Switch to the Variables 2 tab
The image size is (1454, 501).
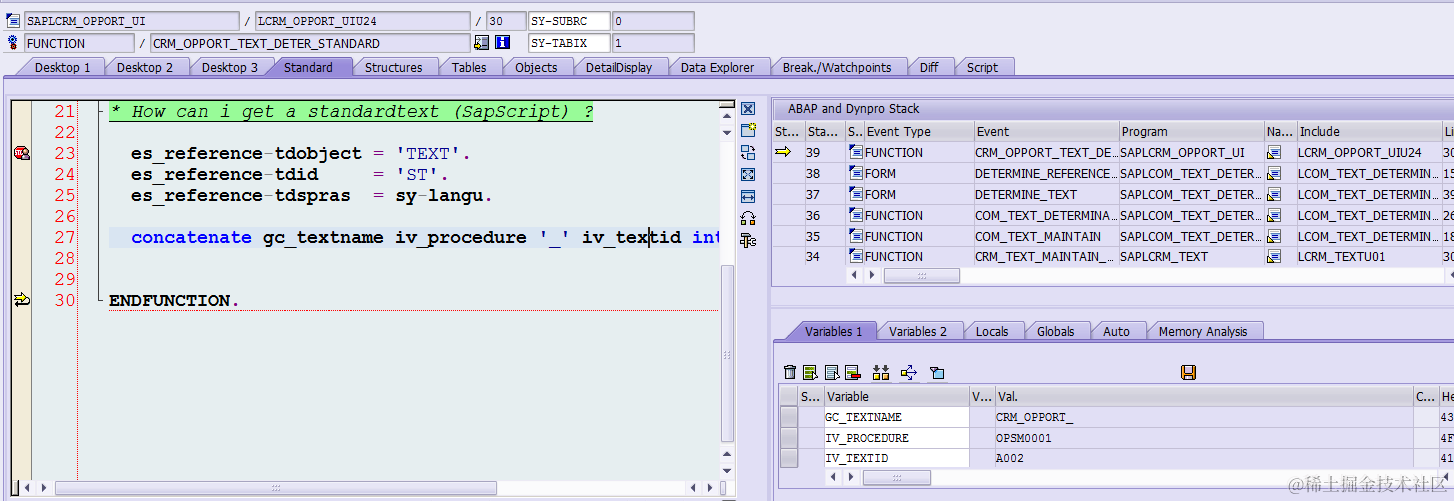[918, 331]
